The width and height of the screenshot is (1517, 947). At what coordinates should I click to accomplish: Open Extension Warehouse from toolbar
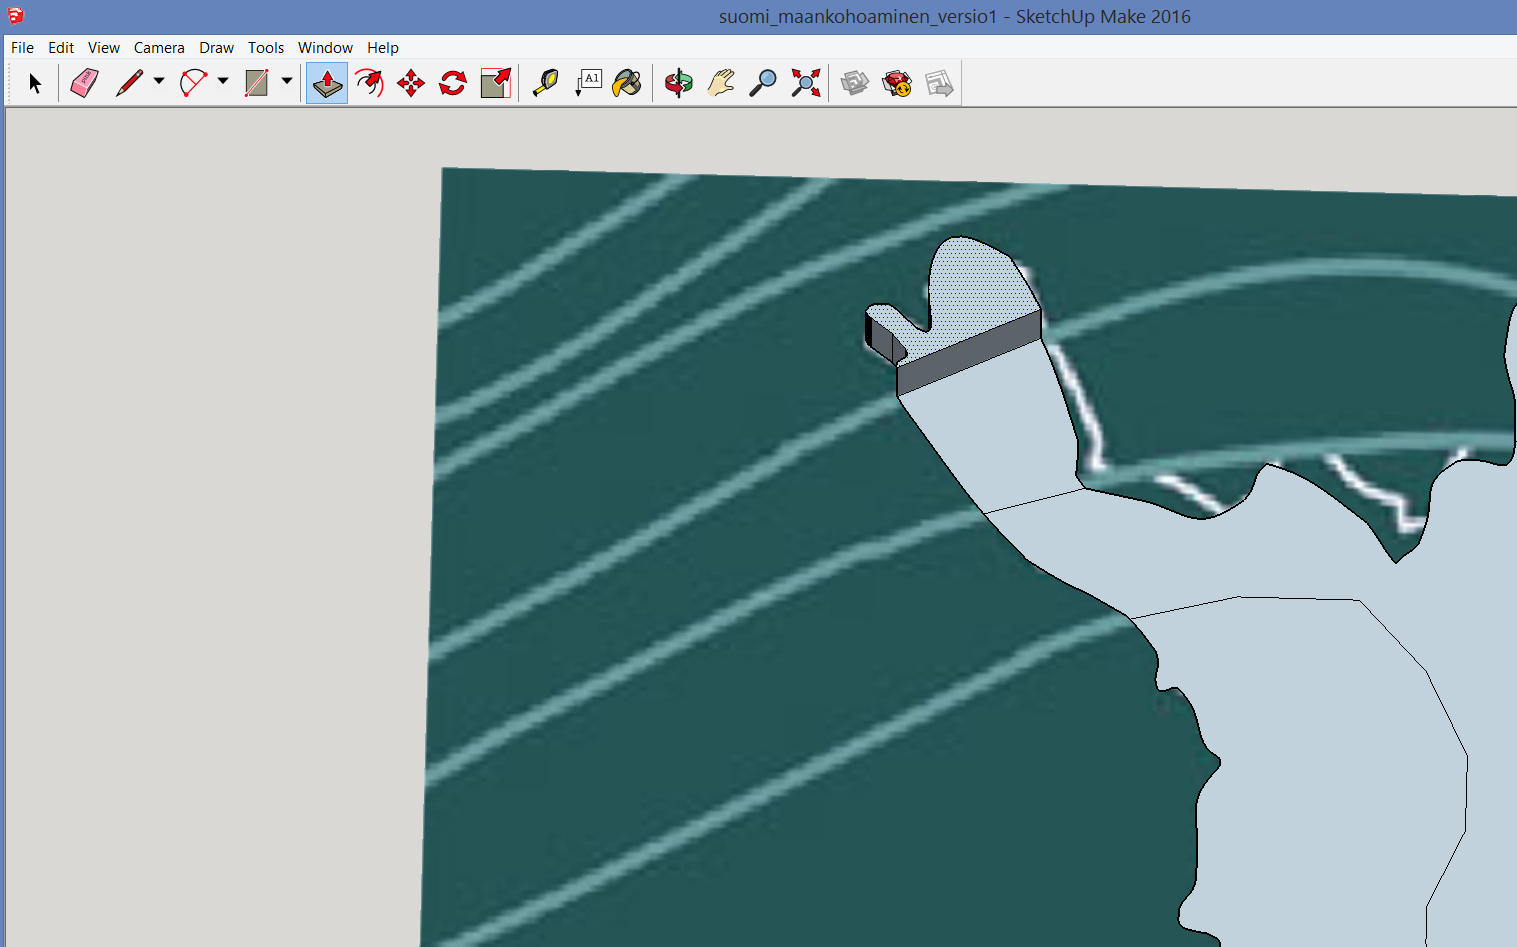pyautogui.click(x=897, y=83)
